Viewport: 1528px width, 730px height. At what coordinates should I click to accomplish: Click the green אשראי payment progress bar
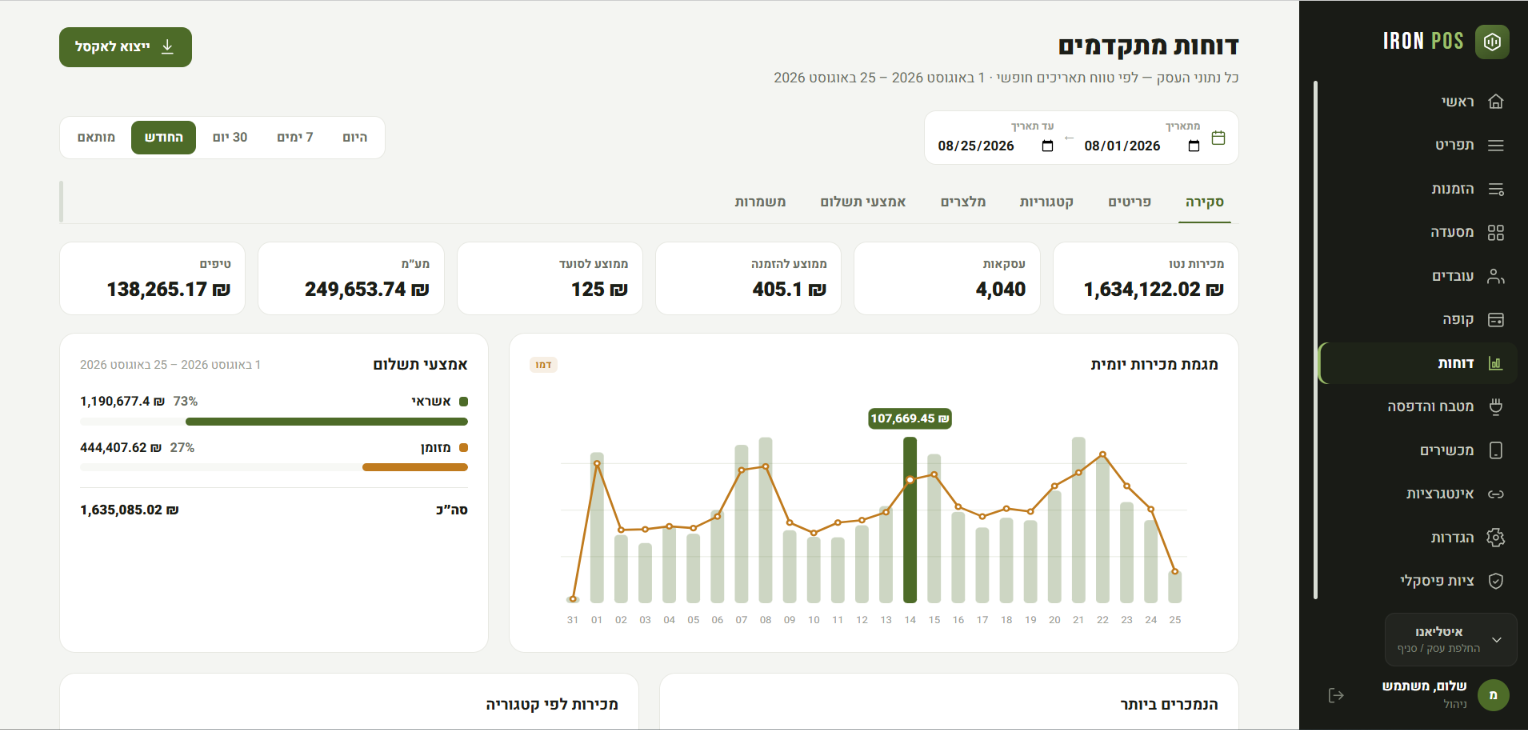(326, 421)
